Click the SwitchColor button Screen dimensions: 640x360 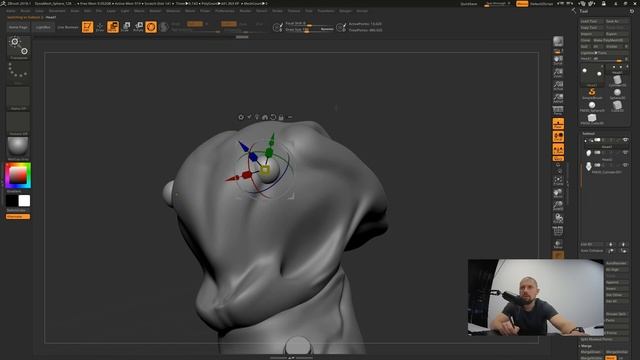[16, 210]
